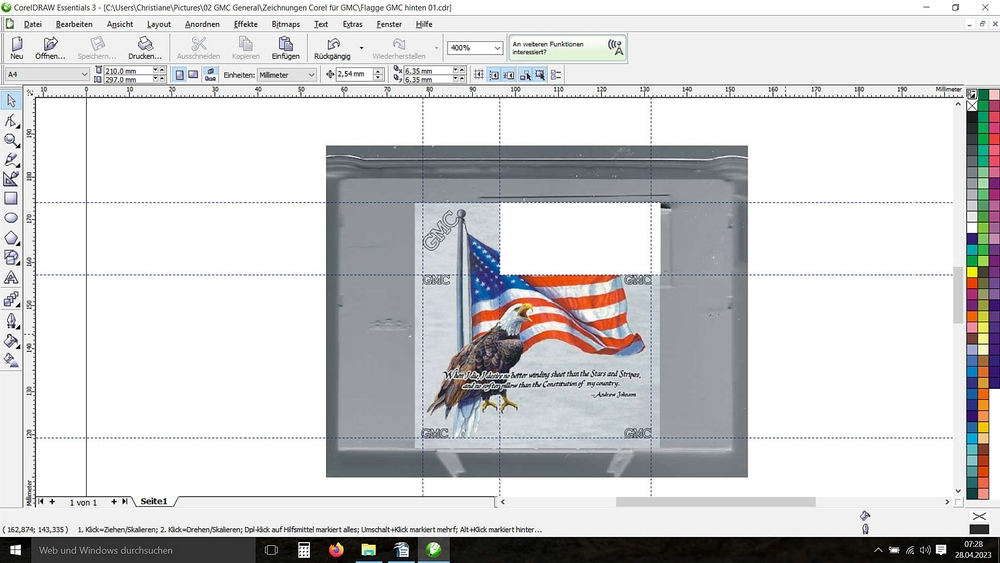Toggle treat as filled button

(x=540, y=75)
